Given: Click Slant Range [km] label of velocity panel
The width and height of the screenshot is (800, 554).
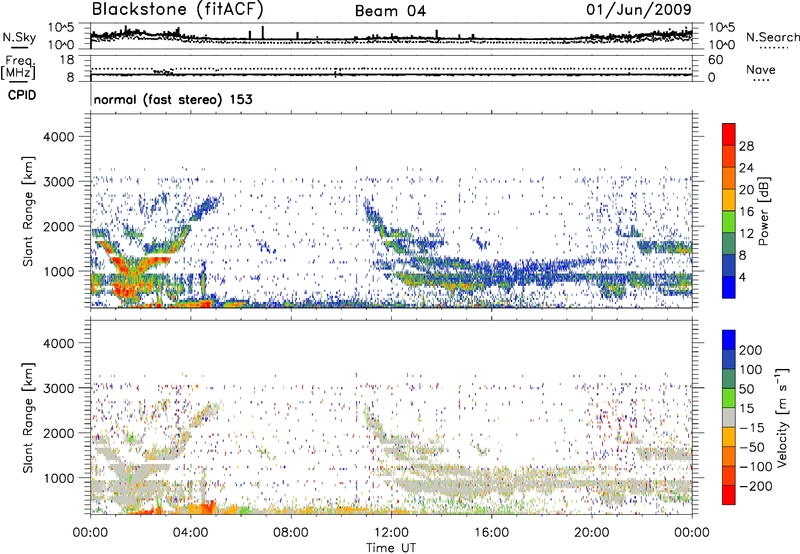Looking at the screenshot, I should tap(28, 417).
